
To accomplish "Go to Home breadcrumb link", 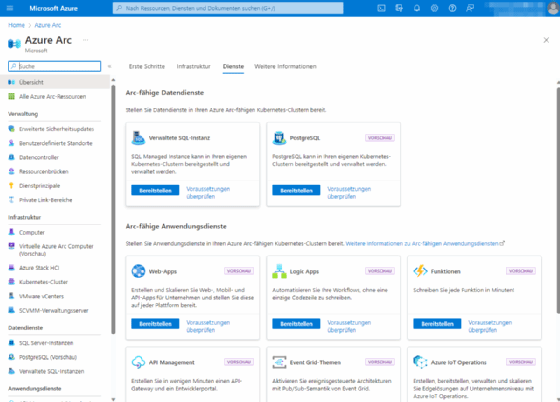I will tap(16, 25).
